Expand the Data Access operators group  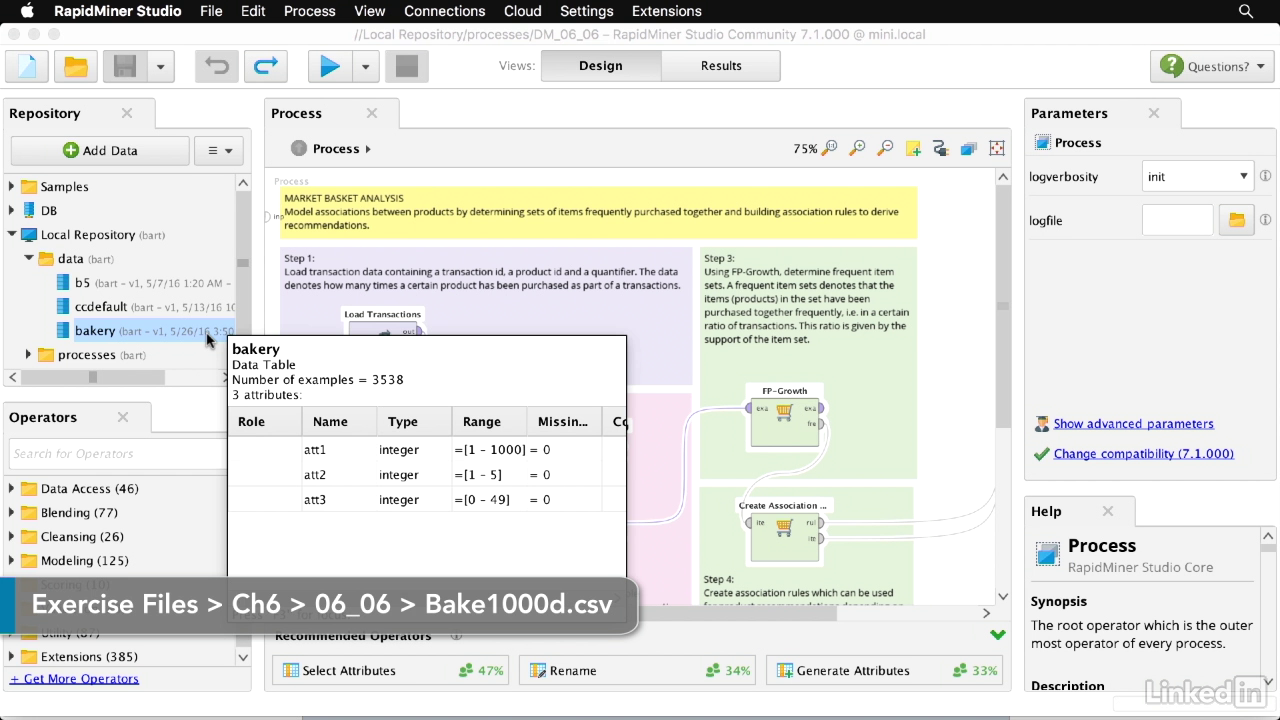pos(12,489)
